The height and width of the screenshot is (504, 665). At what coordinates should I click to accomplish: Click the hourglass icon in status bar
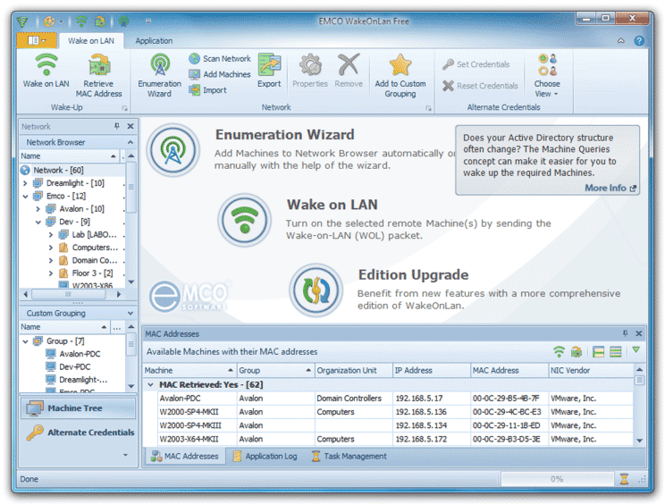pos(624,479)
